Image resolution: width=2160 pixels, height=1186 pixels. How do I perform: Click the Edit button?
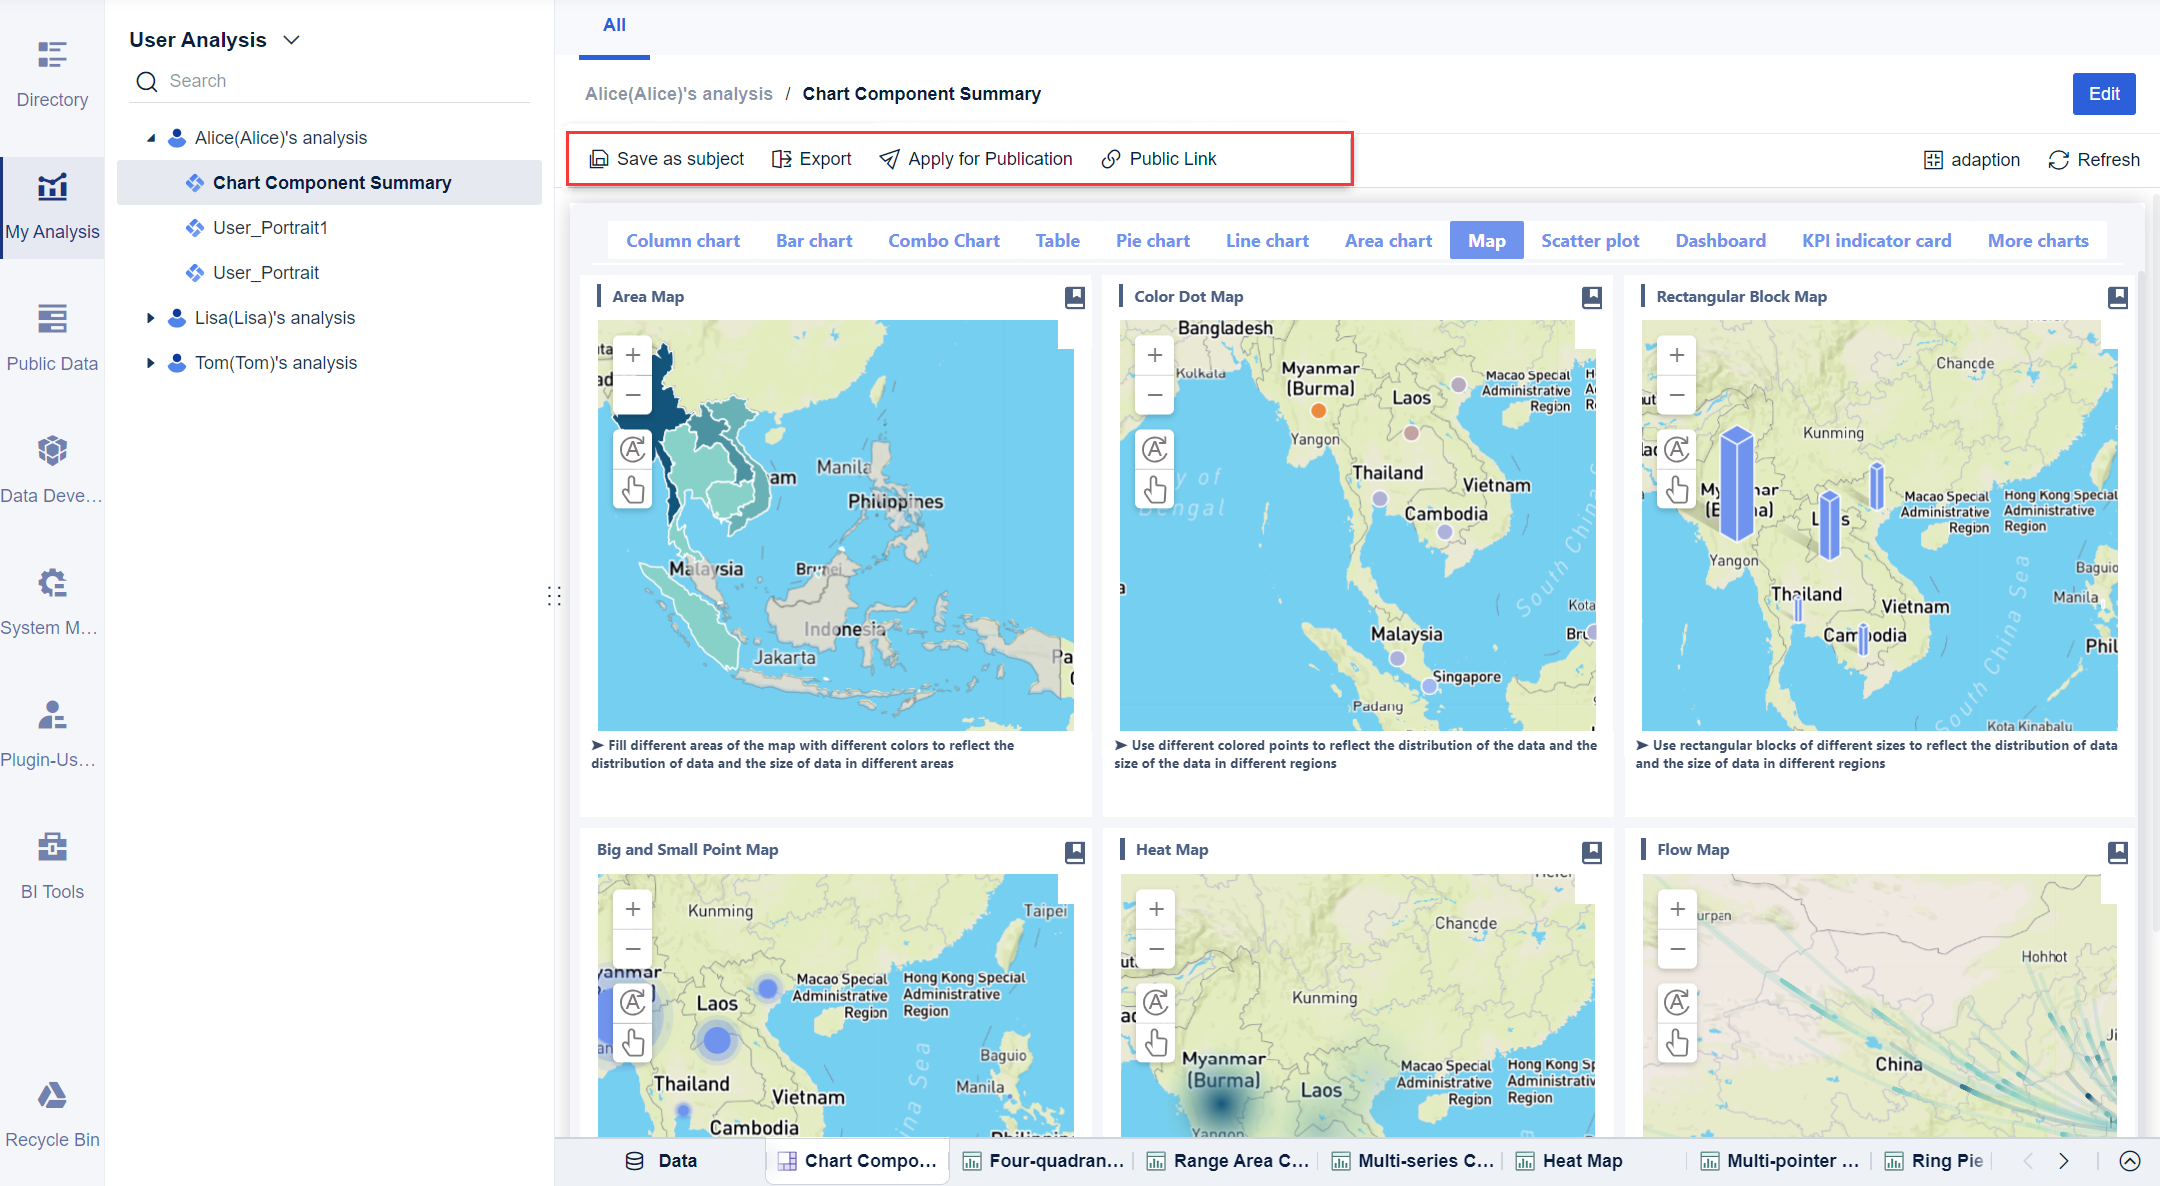coord(2103,93)
